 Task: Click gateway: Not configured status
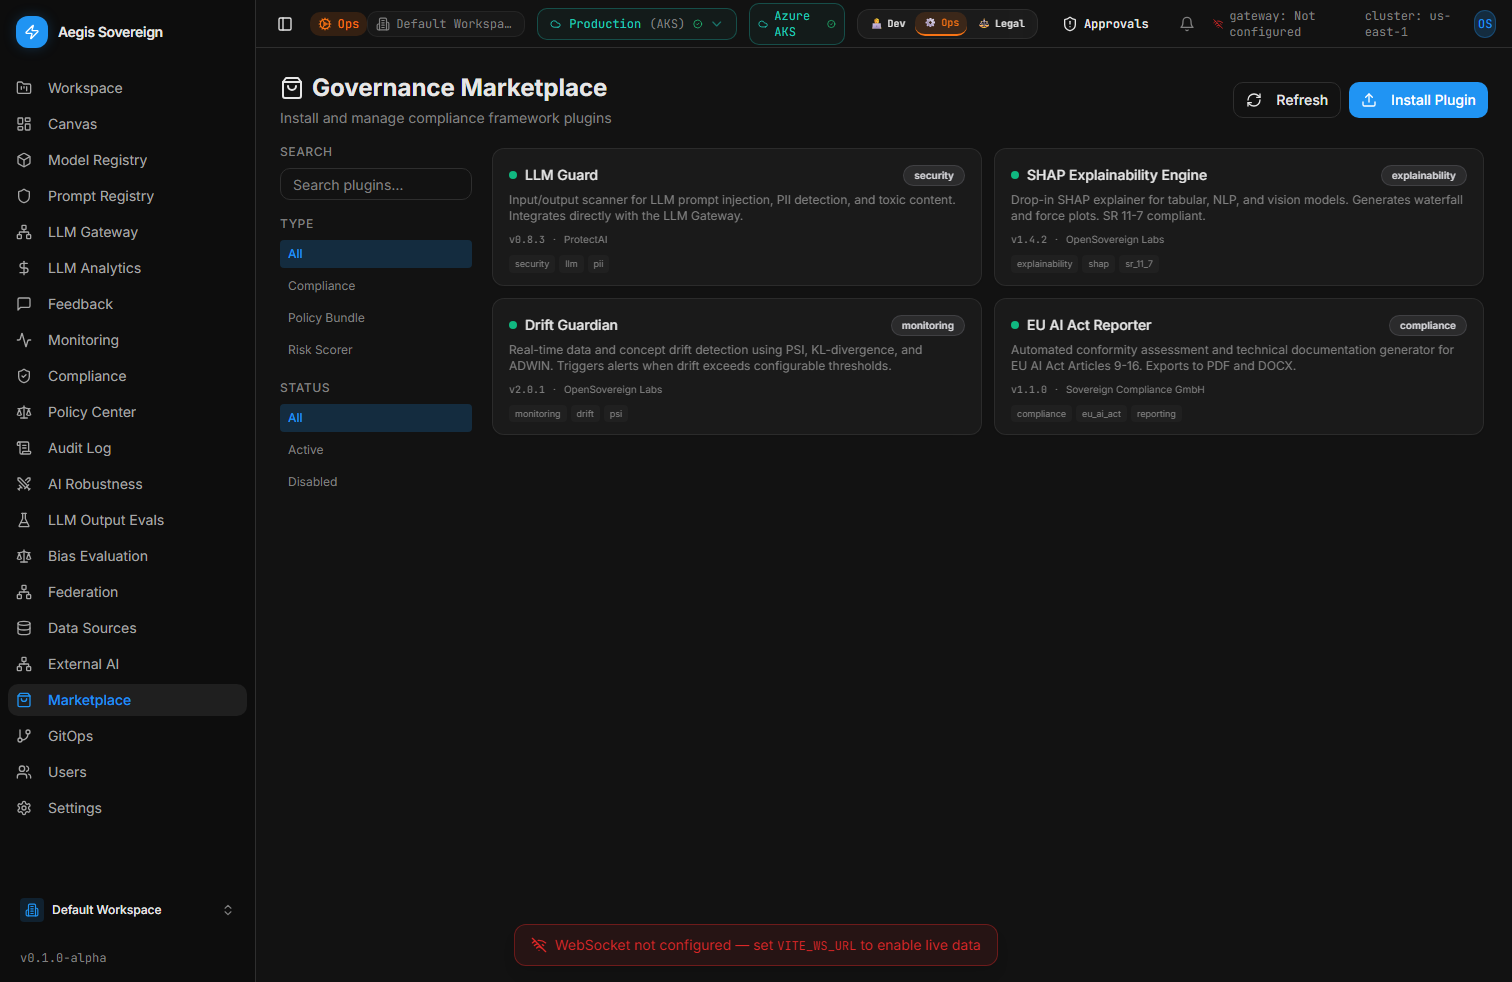click(1273, 24)
